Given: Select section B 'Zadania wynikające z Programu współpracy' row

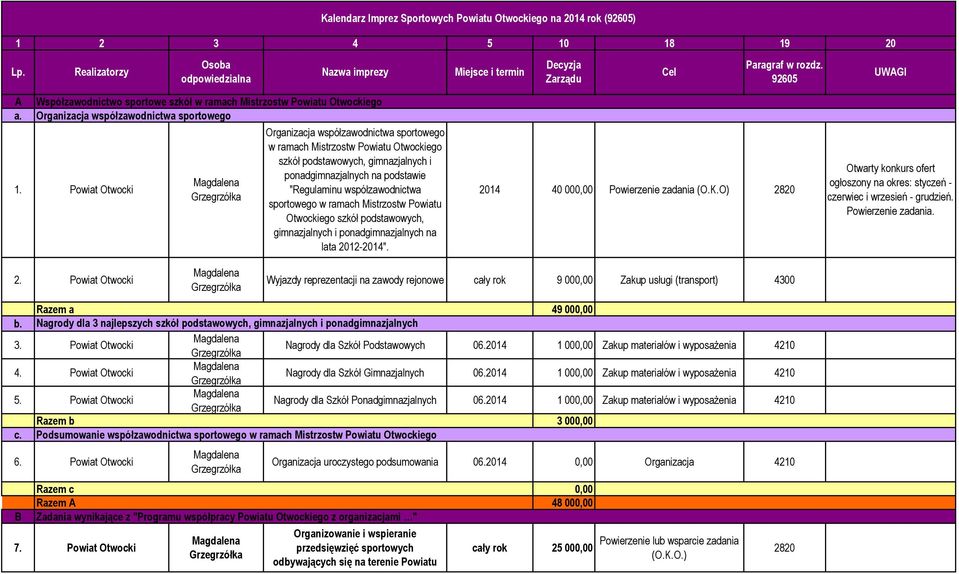Looking at the screenshot, I should [x=478, y=517].
